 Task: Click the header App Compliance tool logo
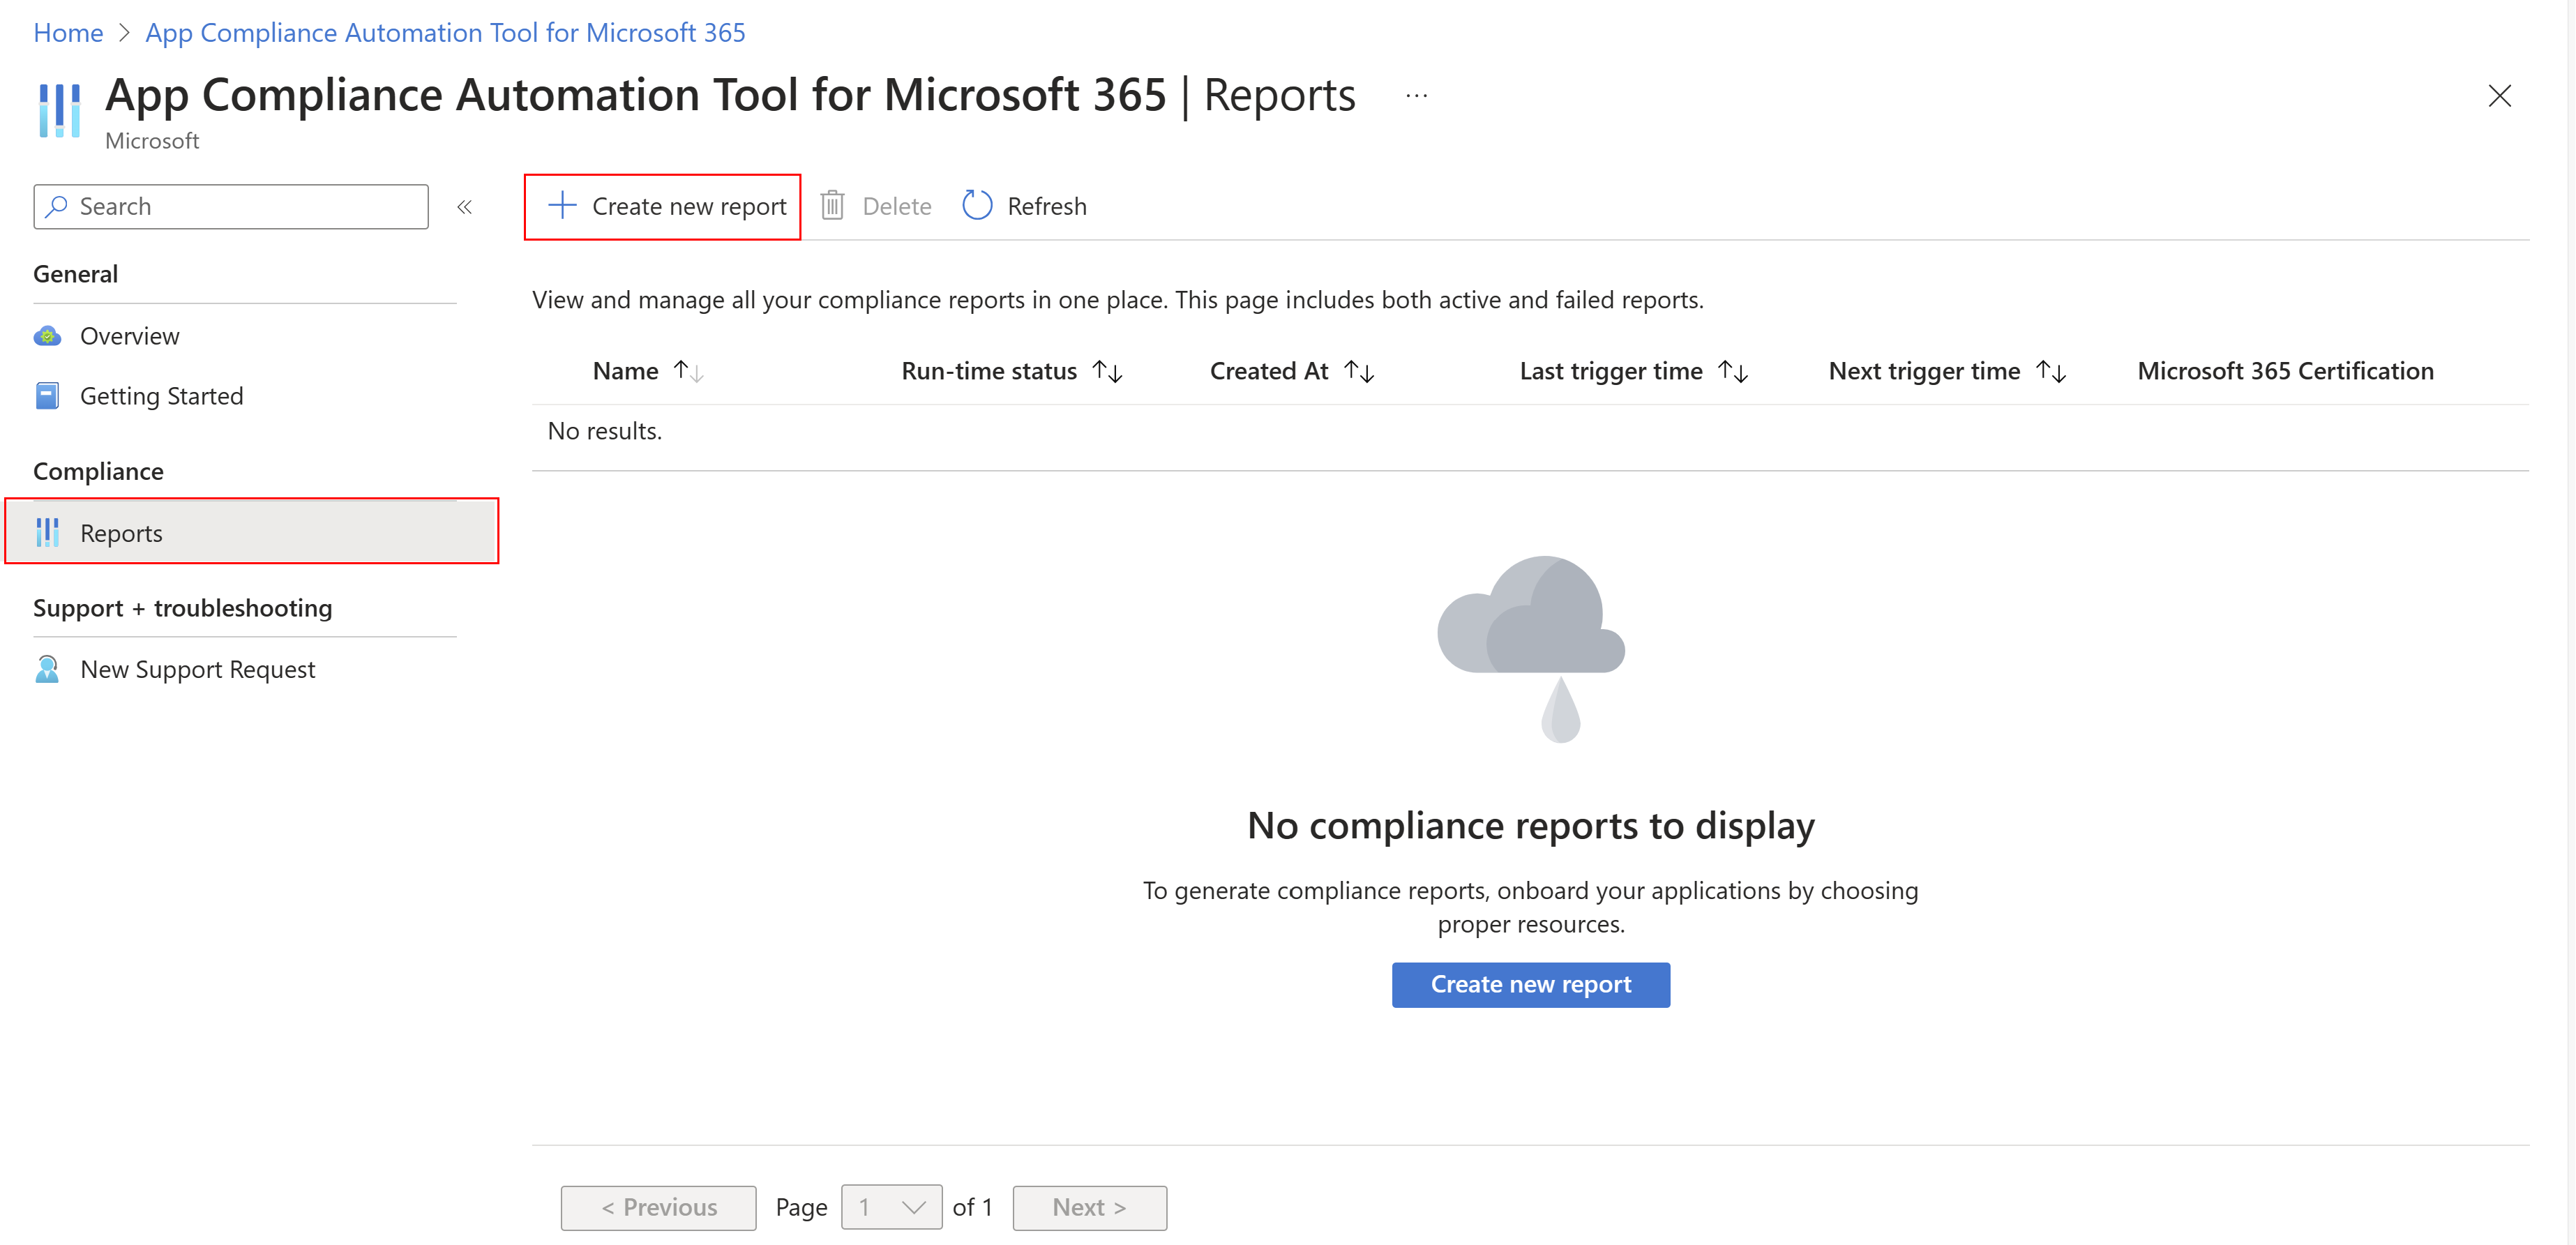coord(59,110)
